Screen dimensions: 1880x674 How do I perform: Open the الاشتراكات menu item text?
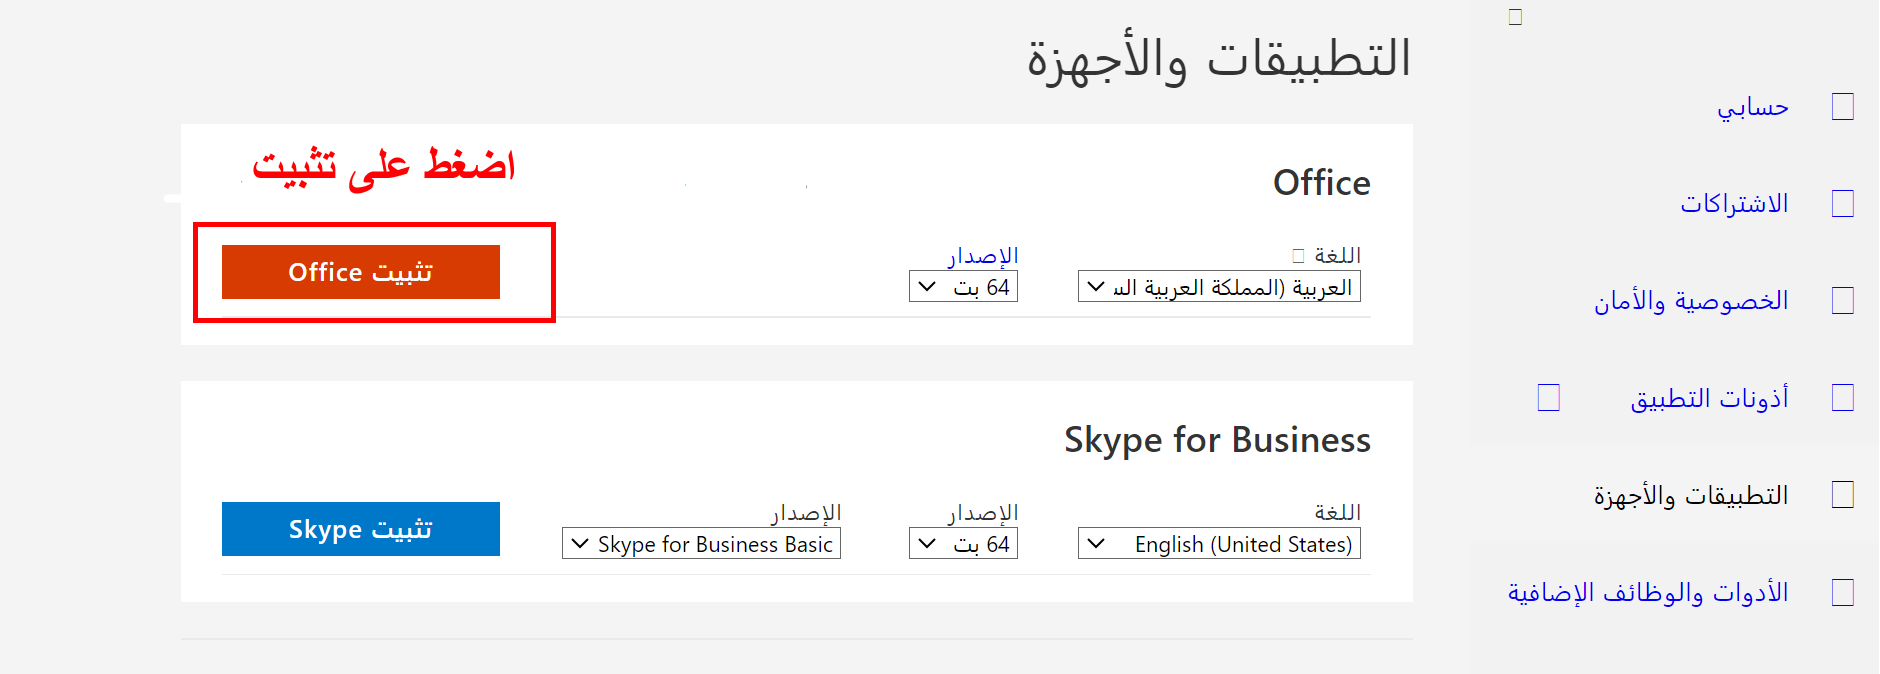pyautogui.click(x=1734, y=204)
